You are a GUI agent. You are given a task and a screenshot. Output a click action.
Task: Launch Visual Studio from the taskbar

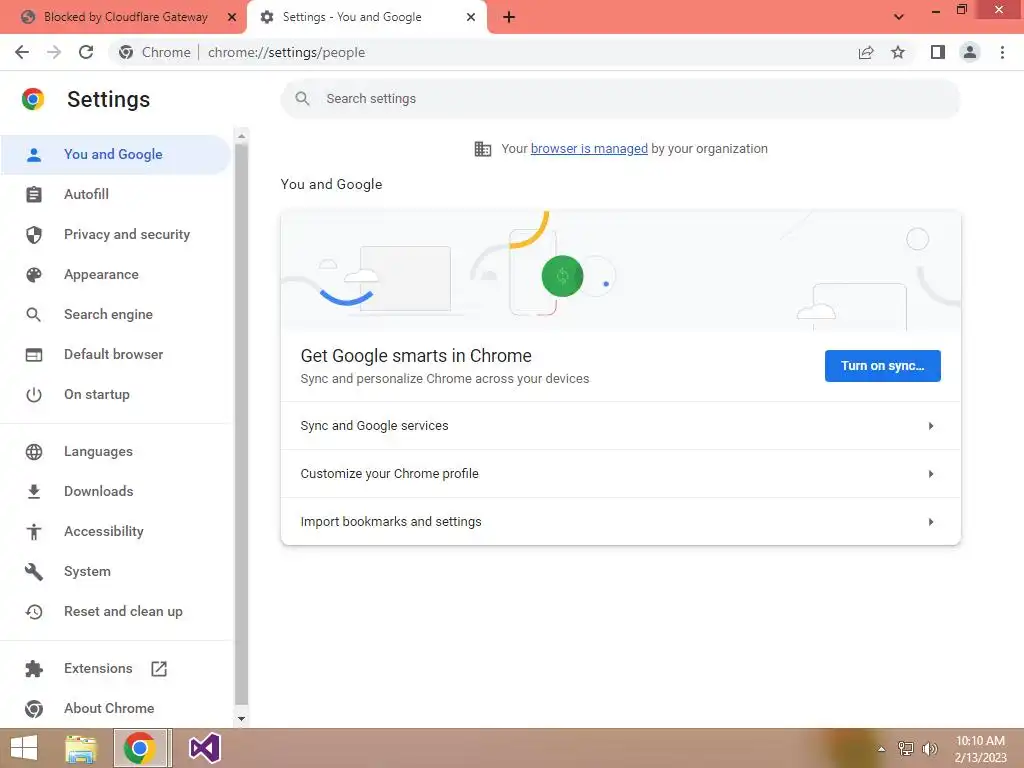click(x=204, y=748)
